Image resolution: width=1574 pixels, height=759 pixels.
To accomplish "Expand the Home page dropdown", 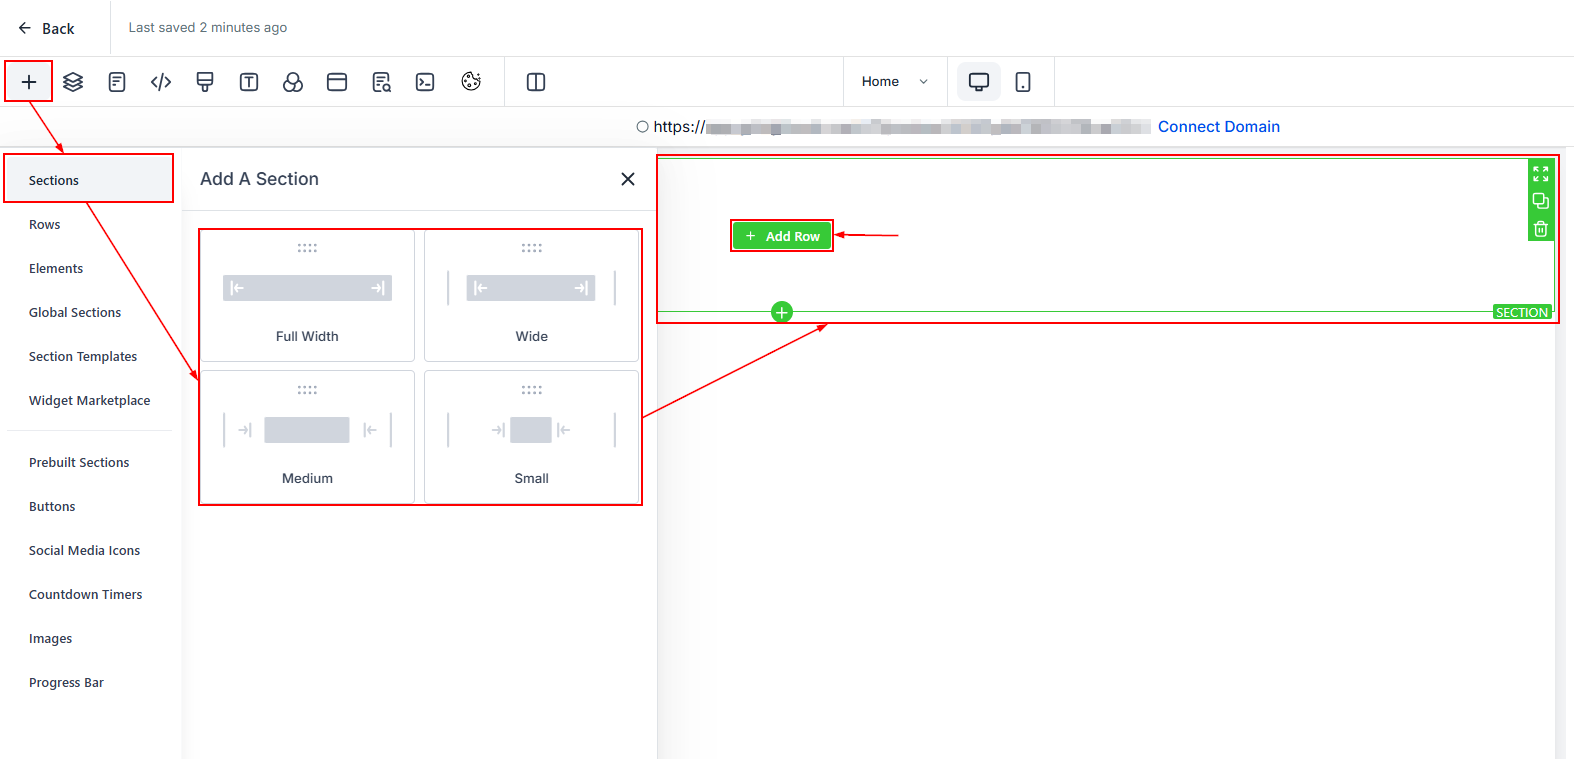I will [x=895, y=82].
